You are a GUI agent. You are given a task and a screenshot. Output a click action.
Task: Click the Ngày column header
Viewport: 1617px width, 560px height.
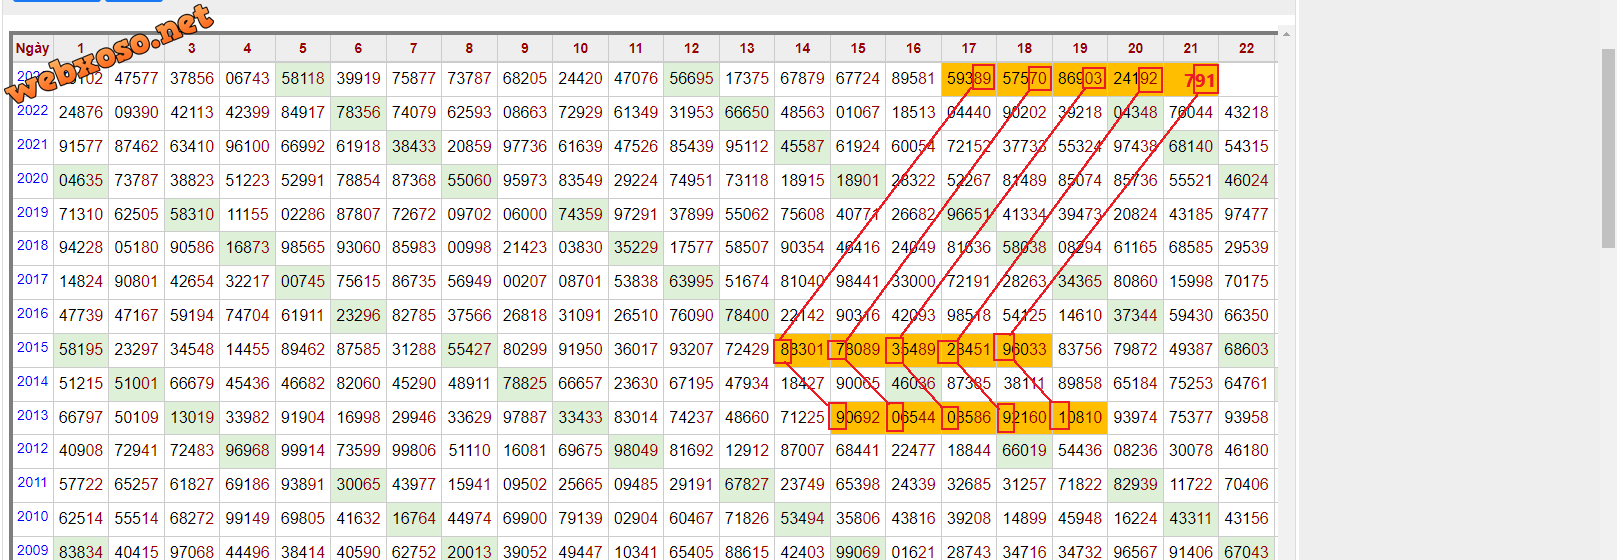pos(32,48)
